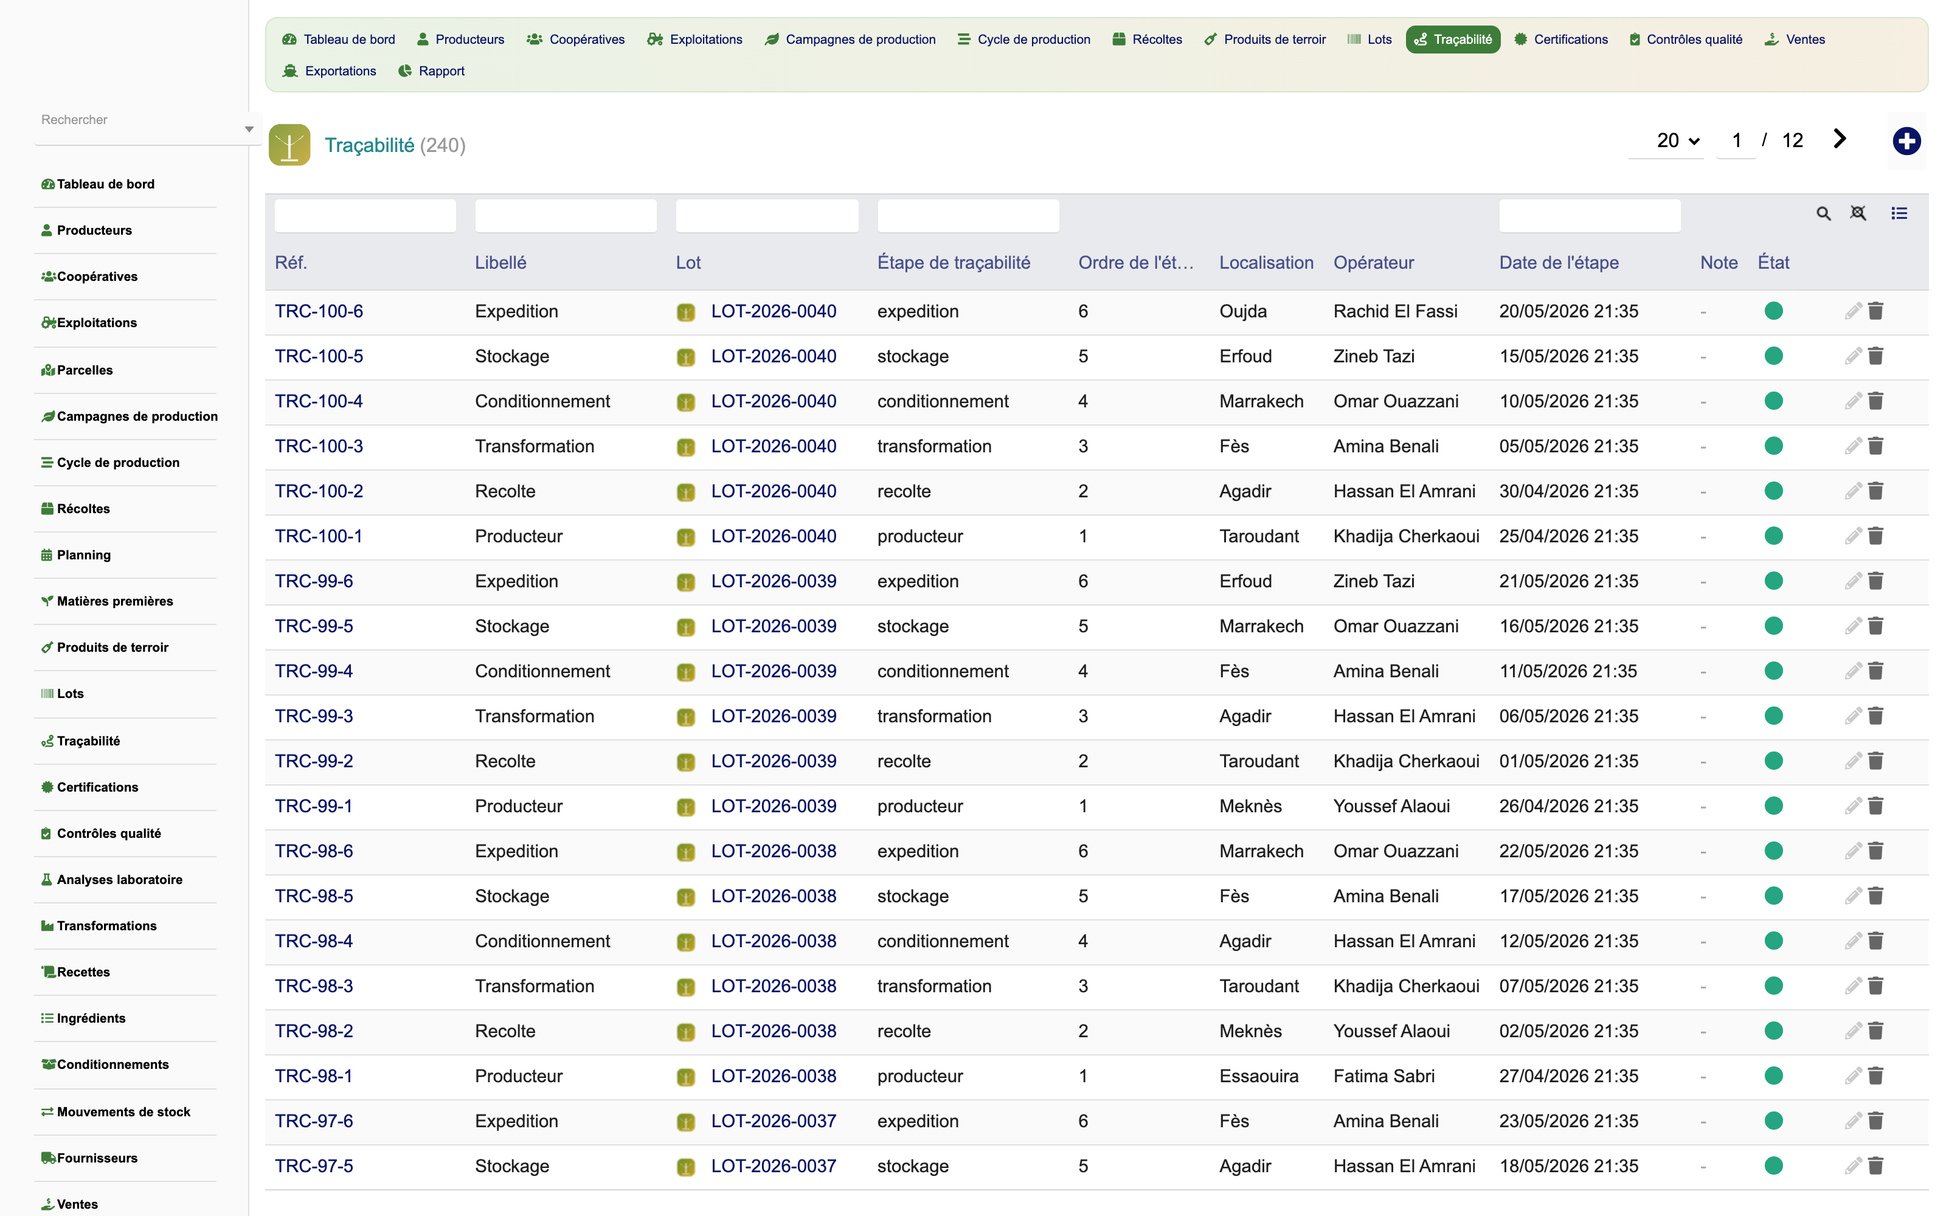
Task: Open the page size dropdown showing 20
Action: [x=1667, y=141]
